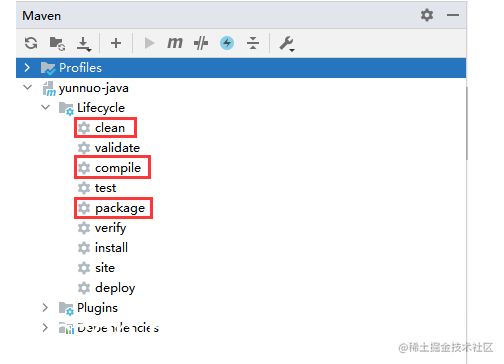Select the verify lifecycle phase
The image size is (504, 364).
110,228
